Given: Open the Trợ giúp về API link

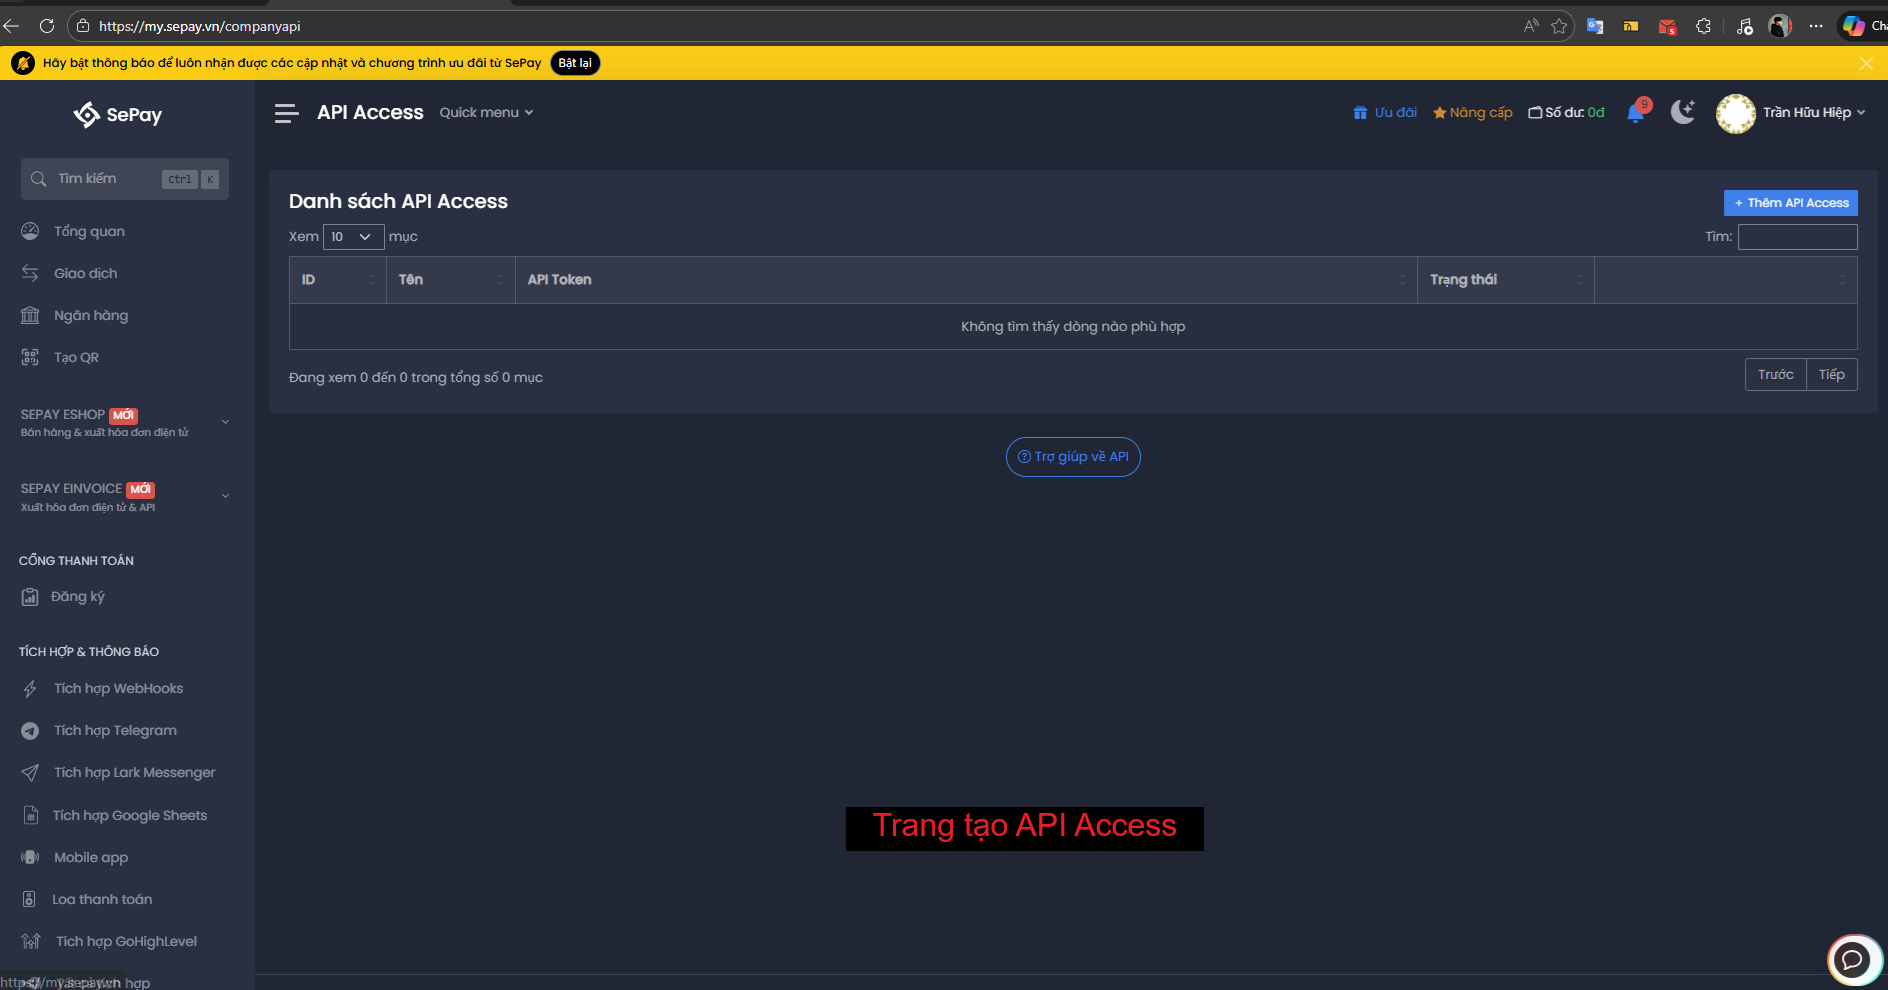Looking at the screenshot, I should (x=1073, y=457).
